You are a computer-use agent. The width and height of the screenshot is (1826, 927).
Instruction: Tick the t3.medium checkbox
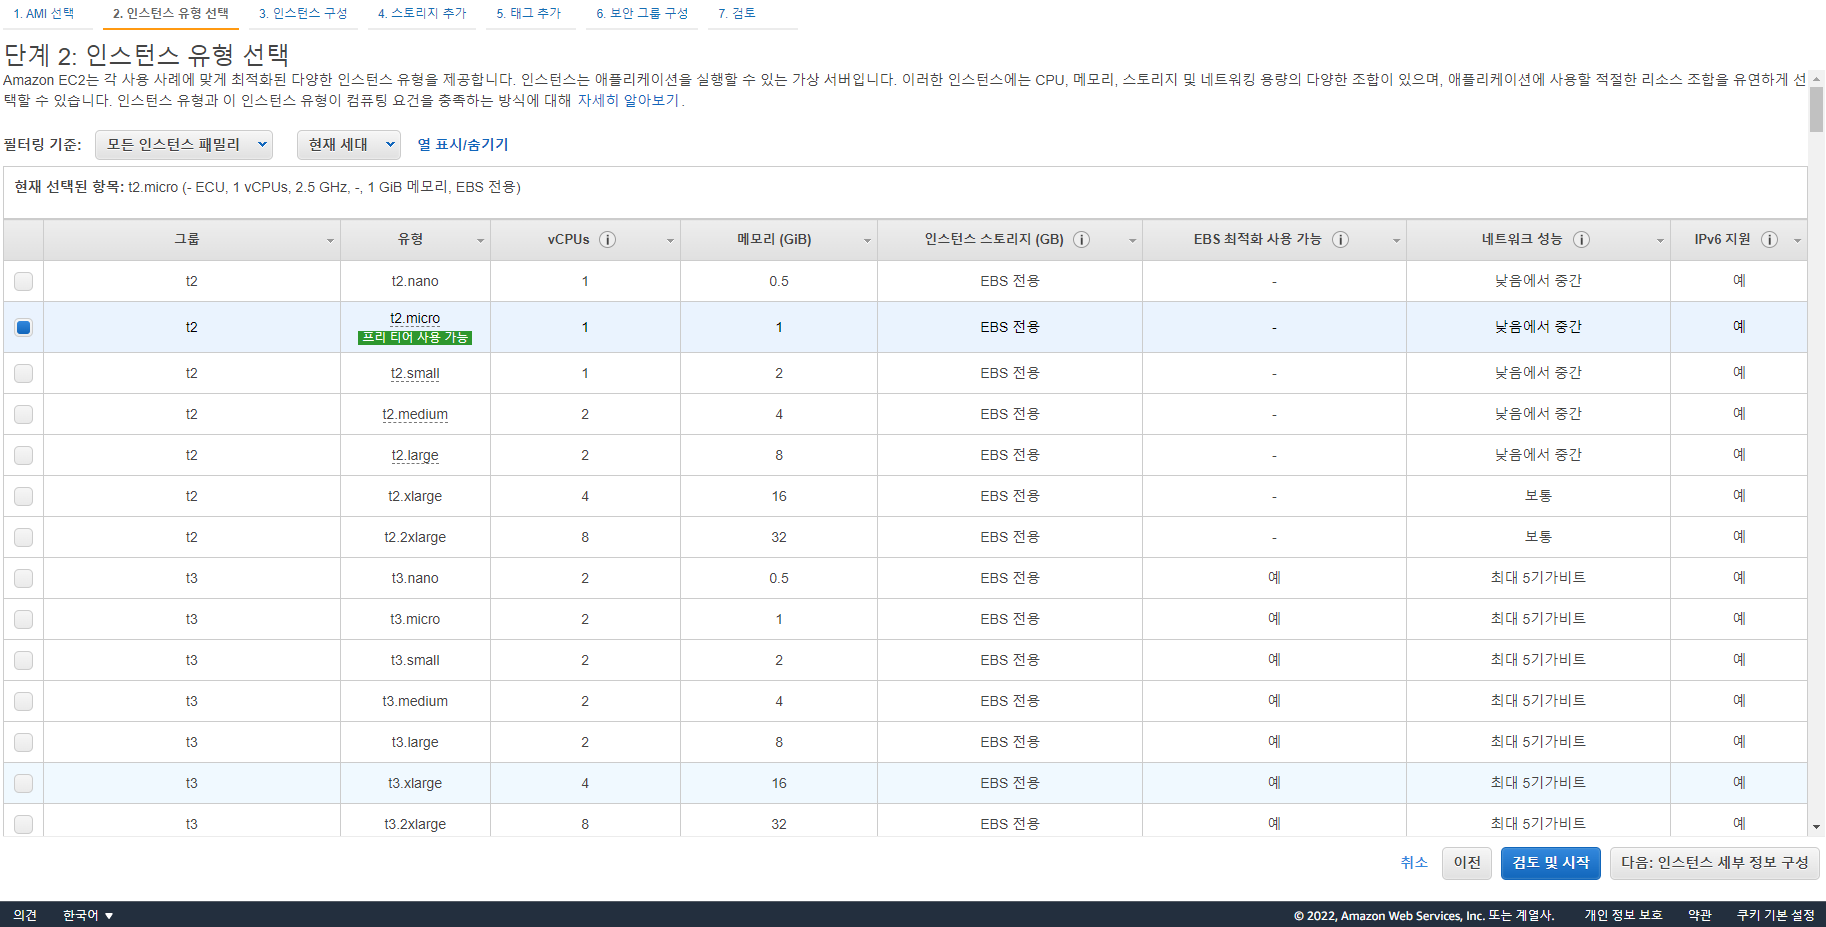point(24,702)
